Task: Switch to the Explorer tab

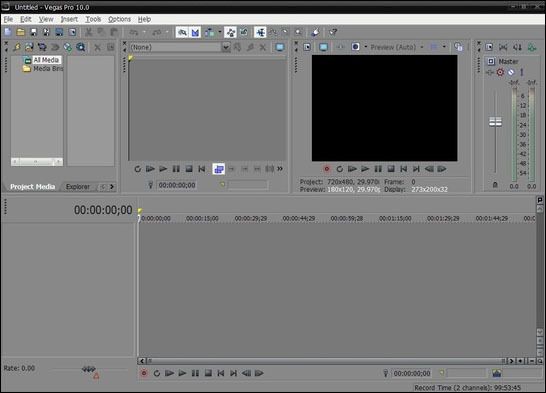Action: click(78, 187)
